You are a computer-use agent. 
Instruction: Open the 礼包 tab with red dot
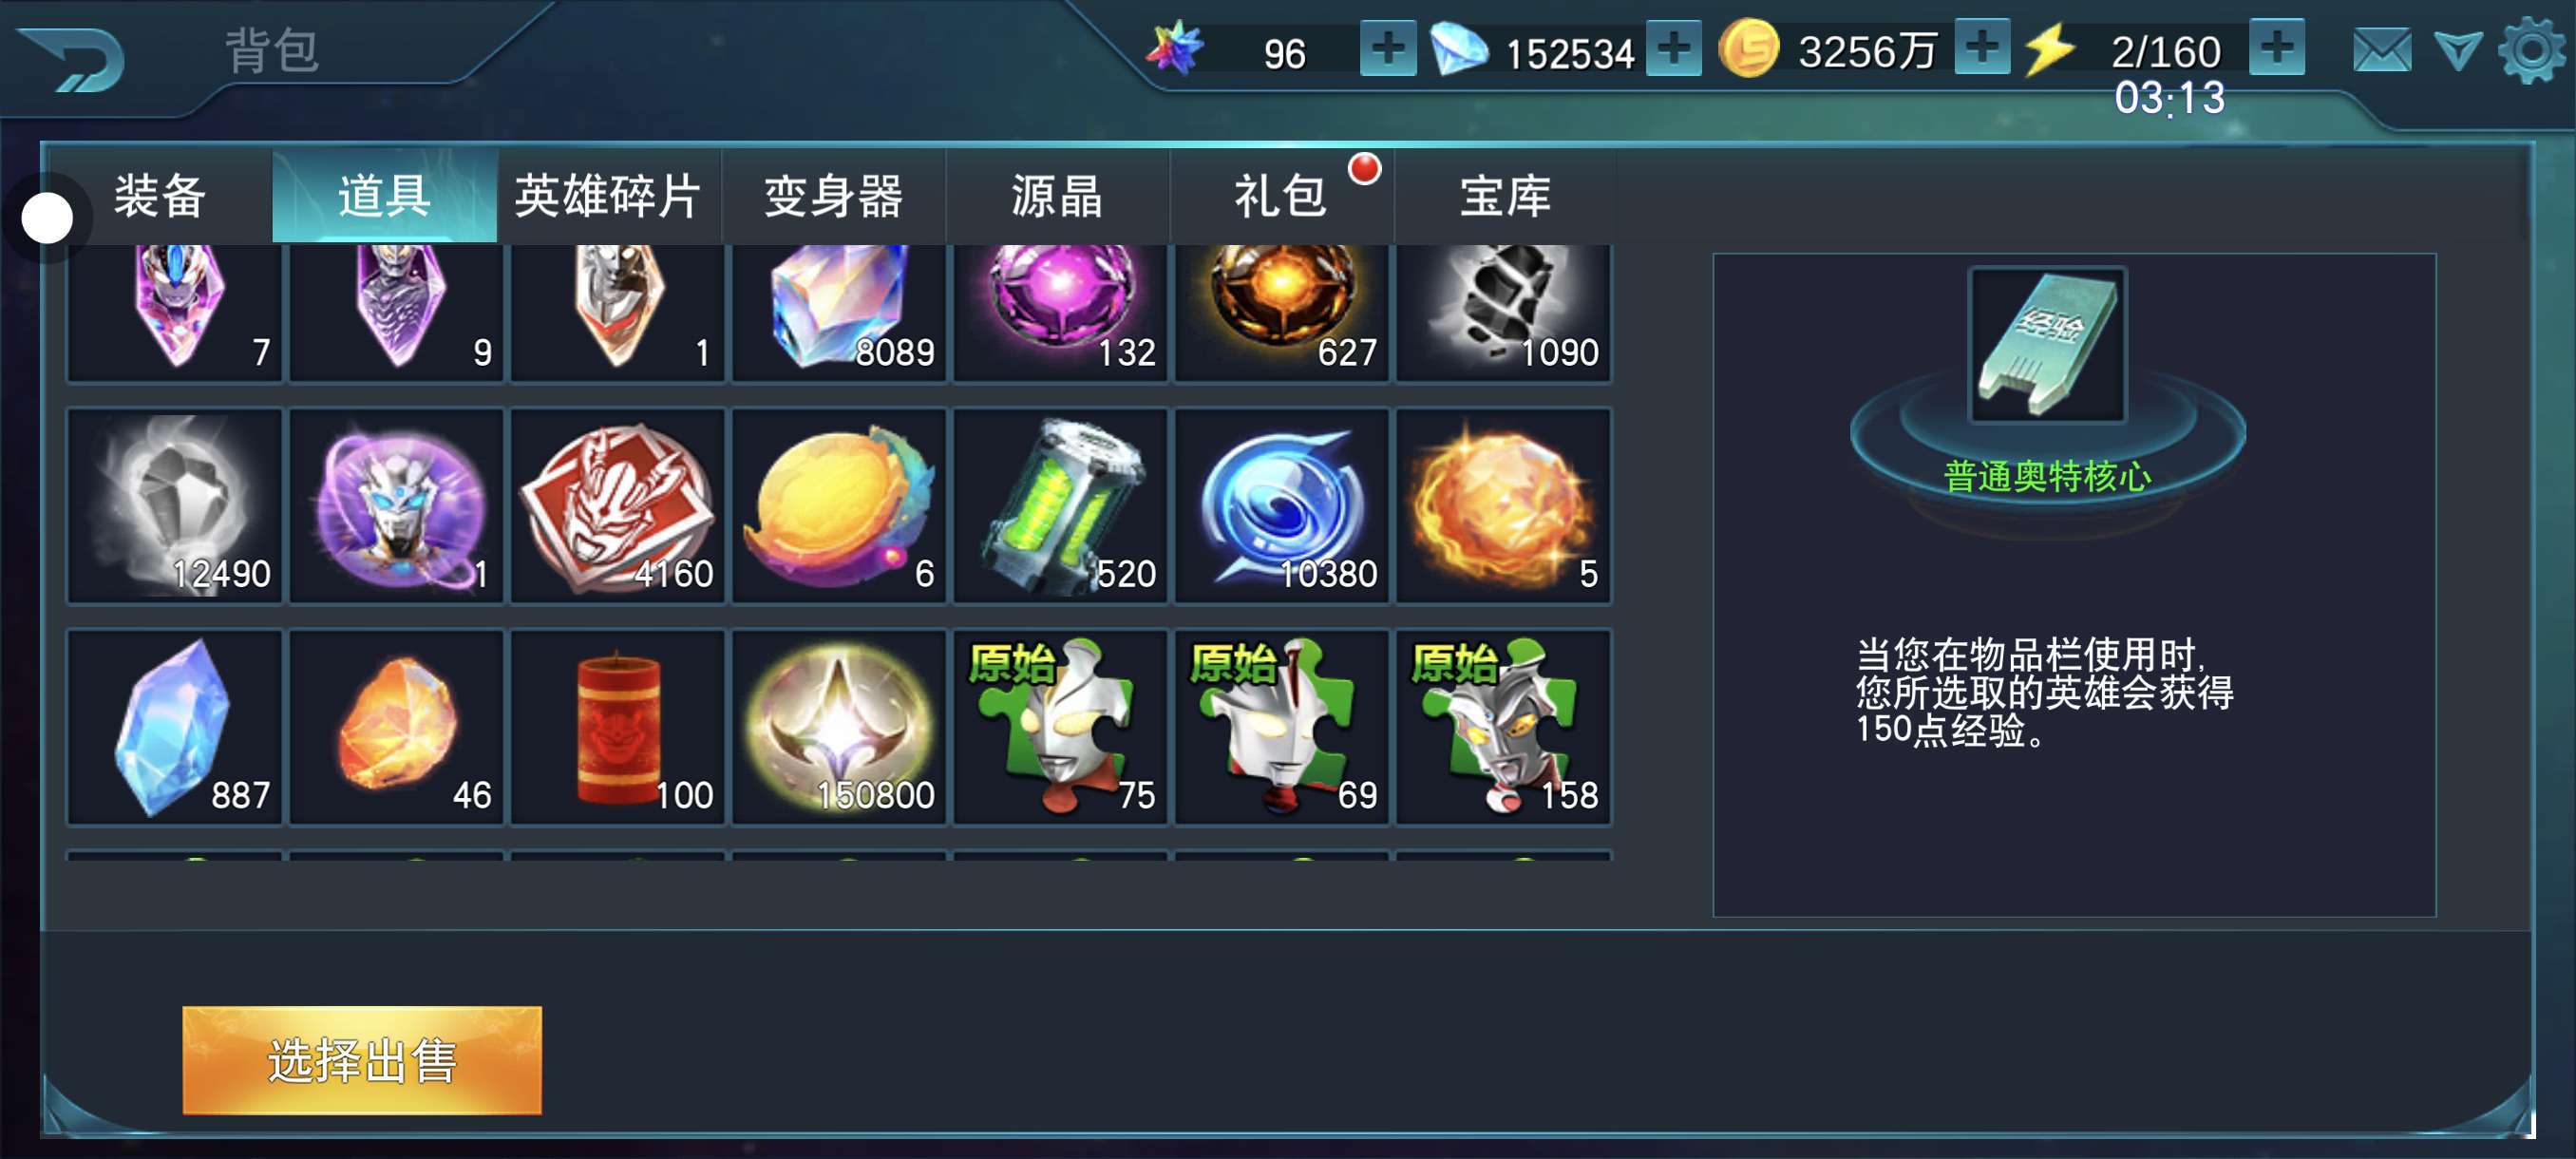coord(1282,195)
